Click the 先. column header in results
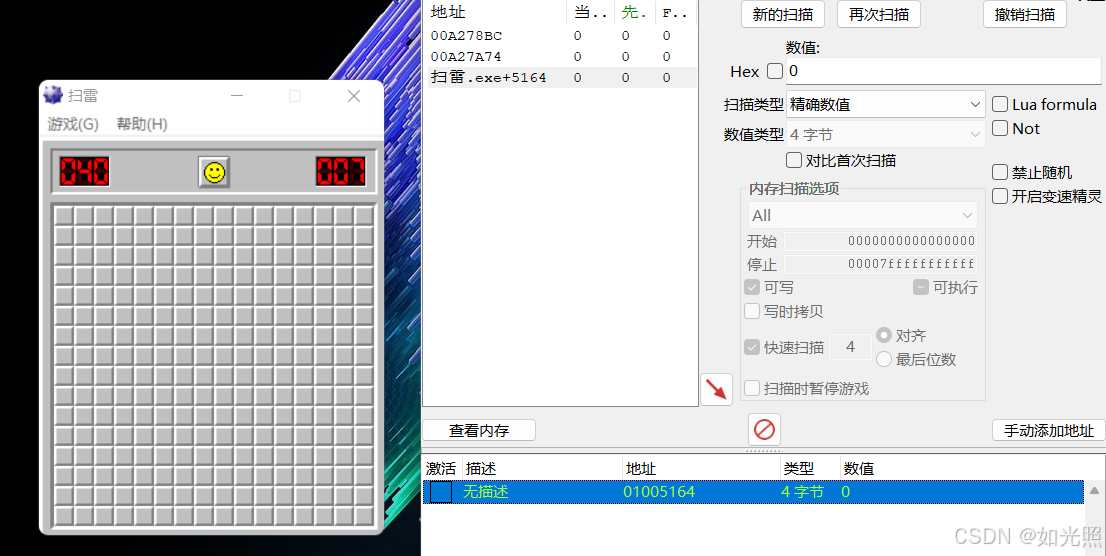The image size is (1106, 556). click(x=633, y=13)
